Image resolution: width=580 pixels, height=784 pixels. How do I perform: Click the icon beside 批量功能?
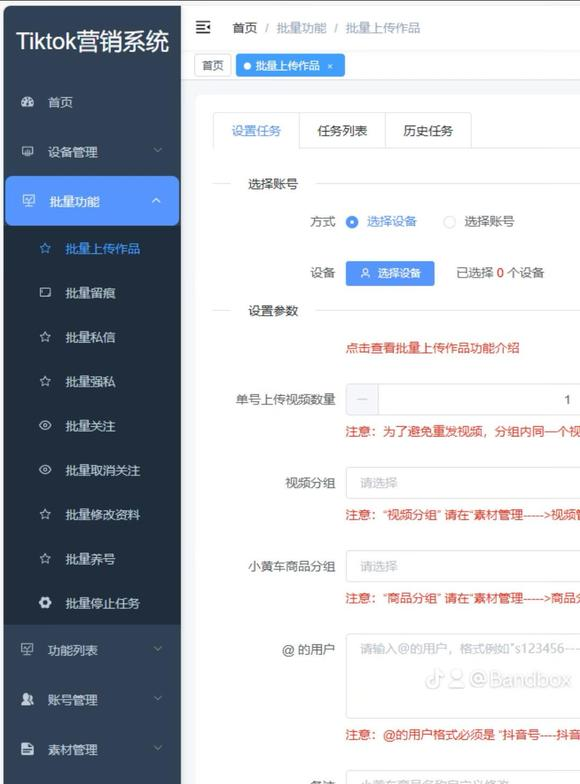point(28,201)
